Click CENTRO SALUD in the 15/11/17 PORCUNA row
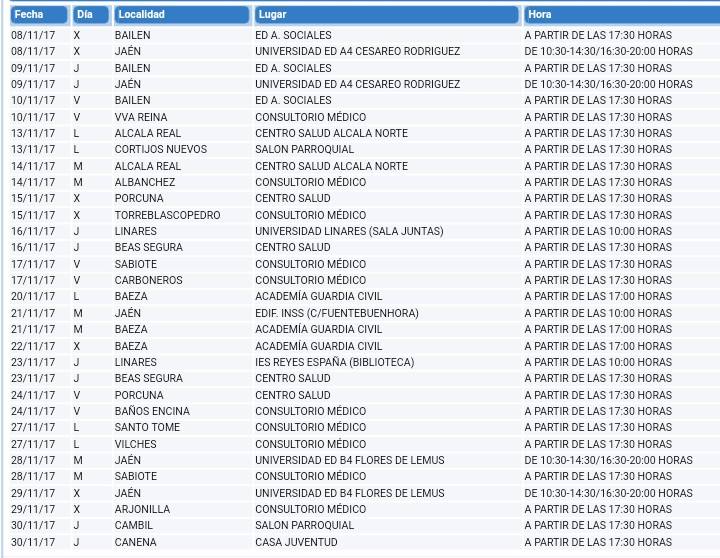 click(x=293, y=198)
